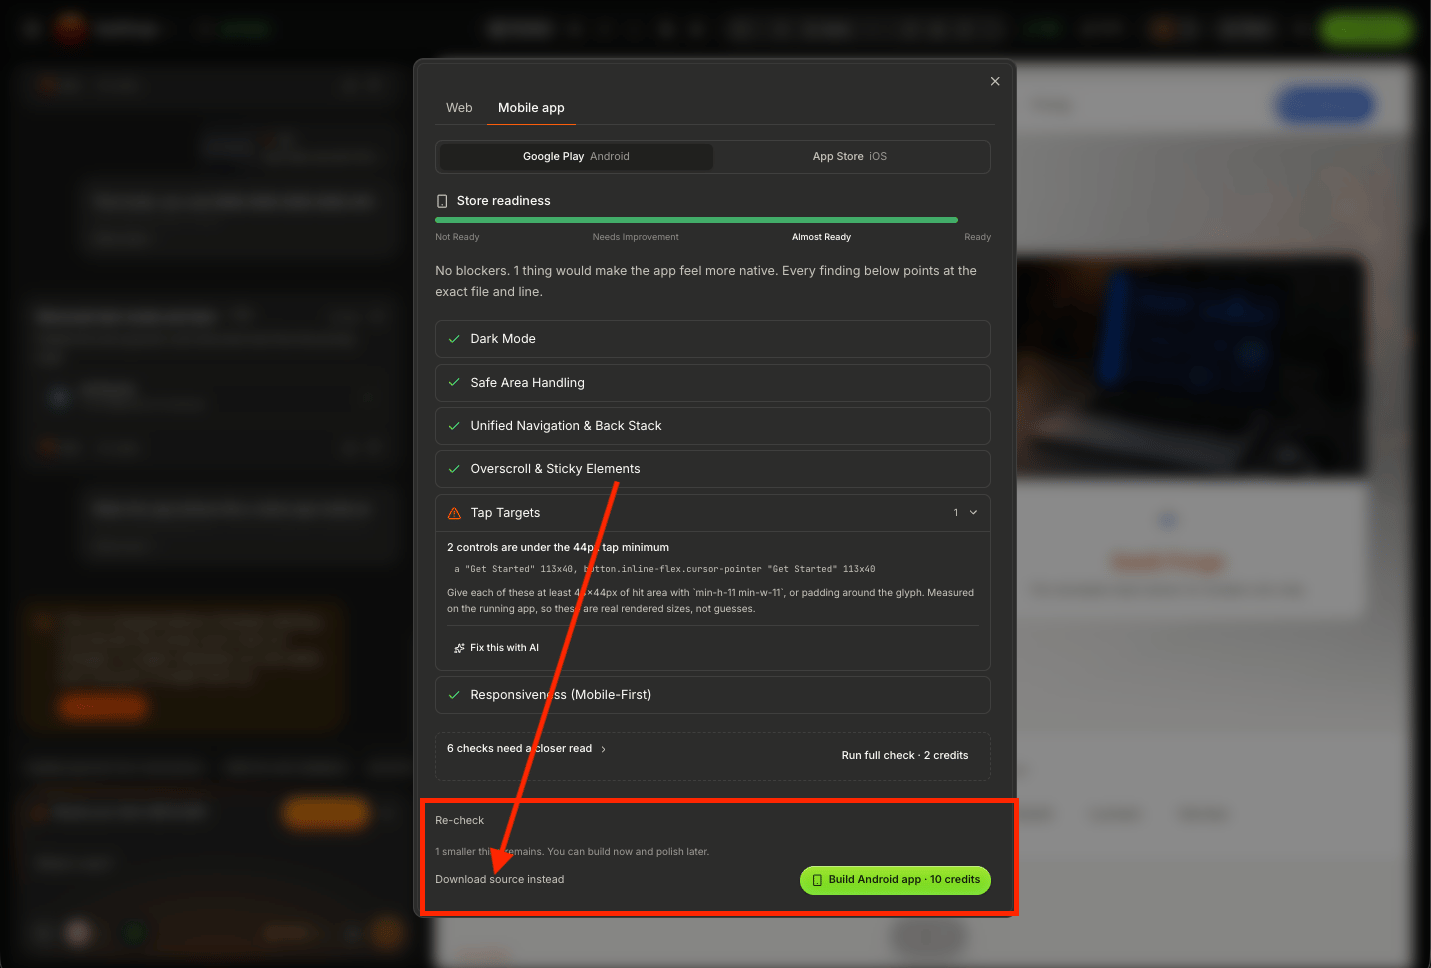This screenshot has height=968, width=1431.
Task: Click the chevron after 6 checks need a closer read
Action: tap(603, 749)
